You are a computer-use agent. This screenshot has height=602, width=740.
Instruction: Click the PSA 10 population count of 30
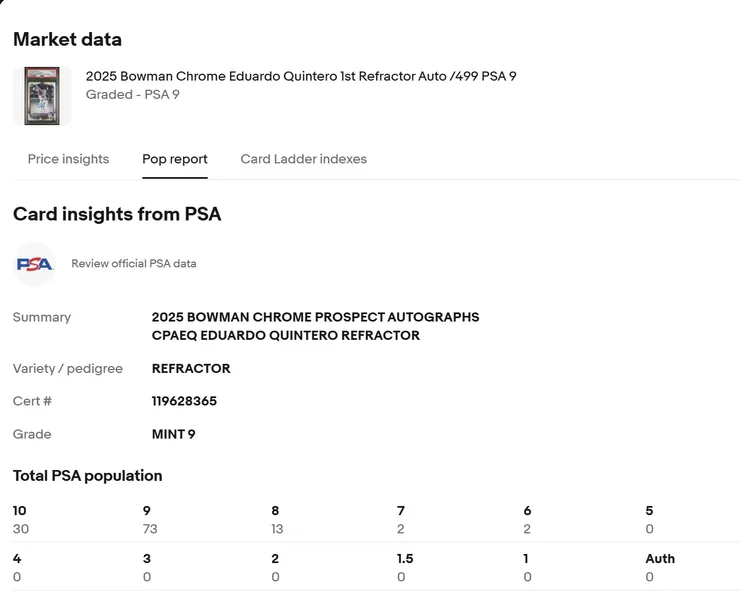tap(21, 529)
